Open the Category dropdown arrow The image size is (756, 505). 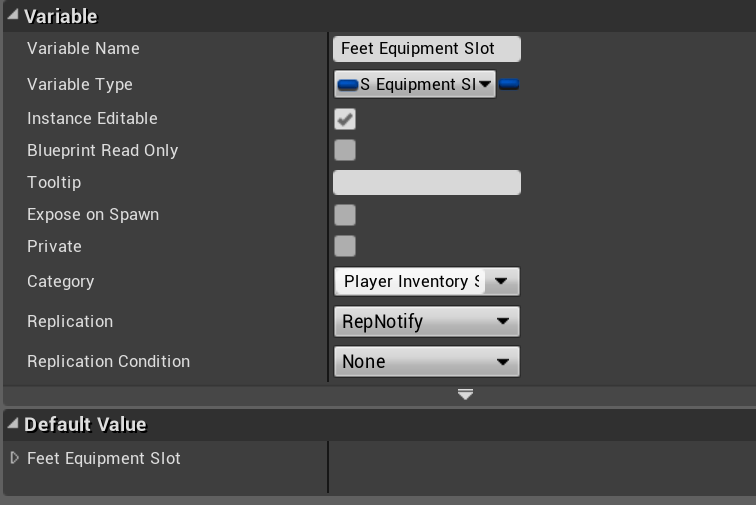click(501, 282)
